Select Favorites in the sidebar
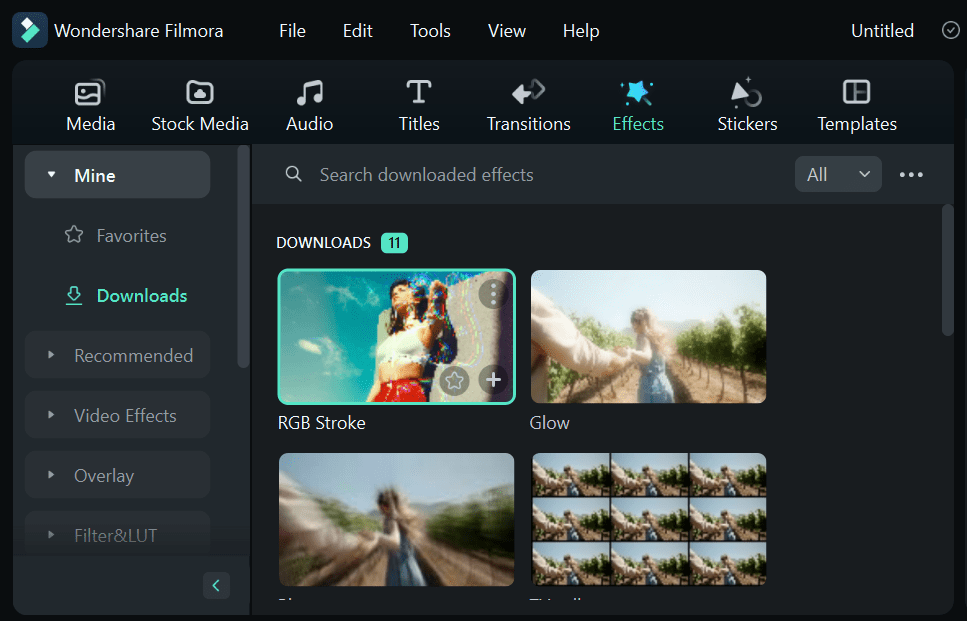This screenshot has height=621, width=967. [117, 235]
